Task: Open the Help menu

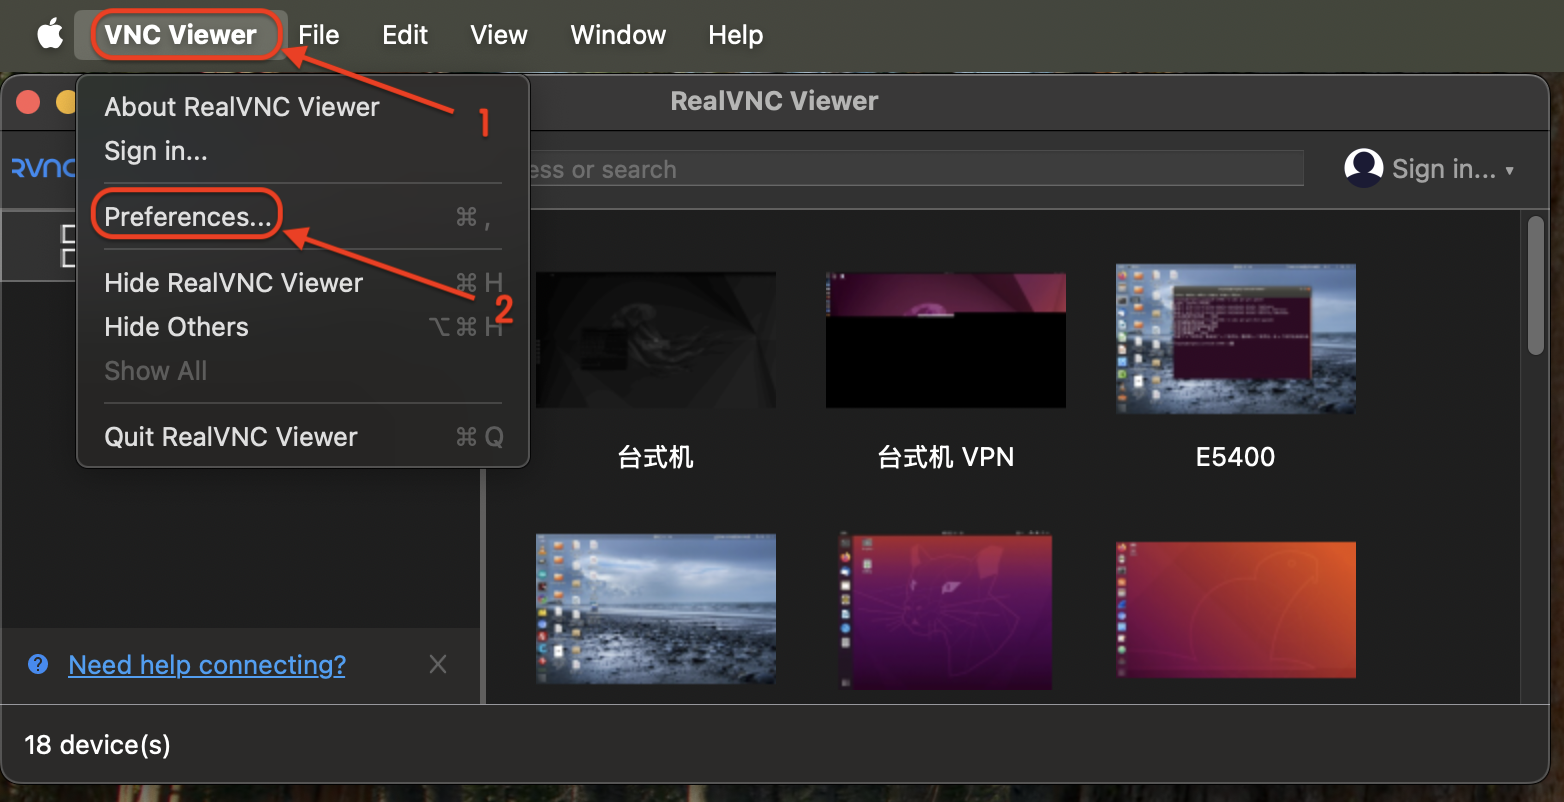Action: pyautogui.click(x=736, y=35)
